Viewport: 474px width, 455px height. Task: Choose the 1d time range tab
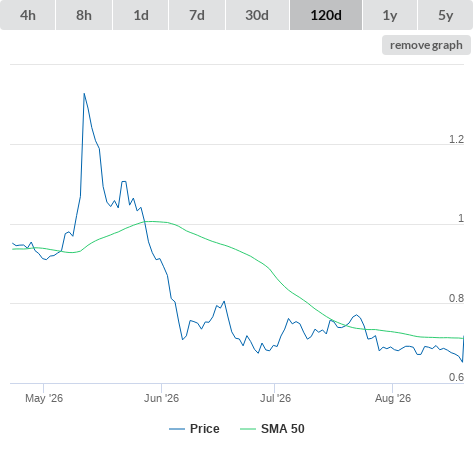(x=141, y=15)
